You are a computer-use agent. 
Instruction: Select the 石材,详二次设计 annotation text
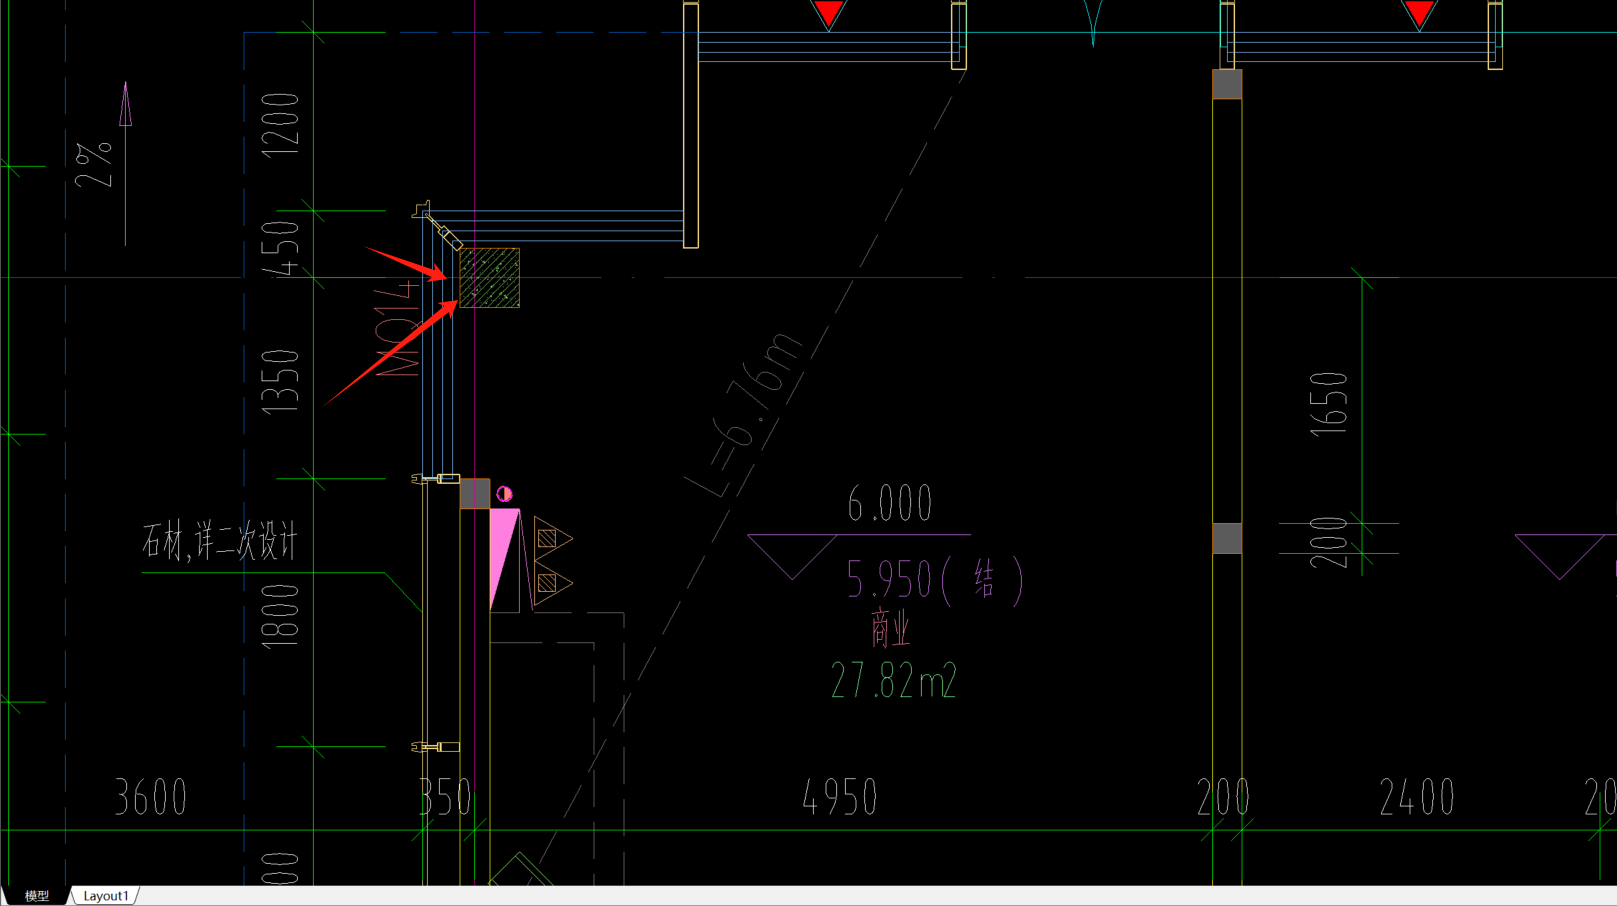coord(220,542)
